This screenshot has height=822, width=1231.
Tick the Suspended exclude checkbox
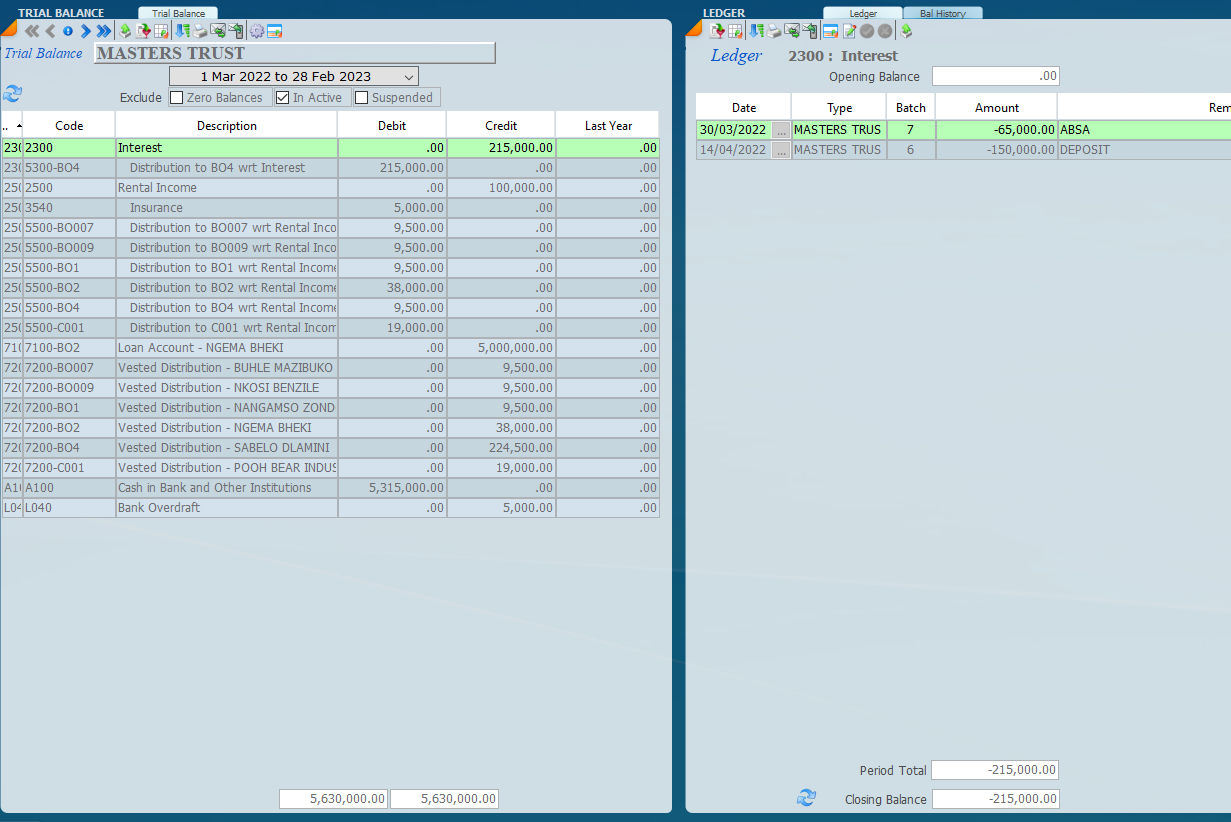pyautogui.click(x=362, y=98)
